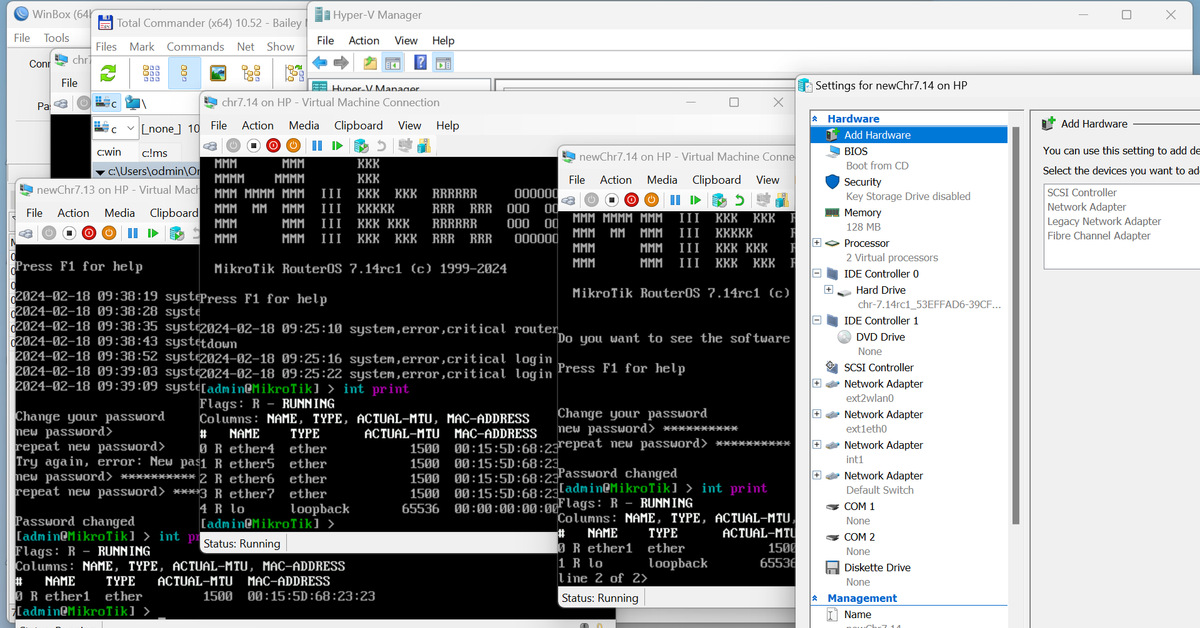Select Add Hardware in the hardware tree

click(x=876, y=134)
